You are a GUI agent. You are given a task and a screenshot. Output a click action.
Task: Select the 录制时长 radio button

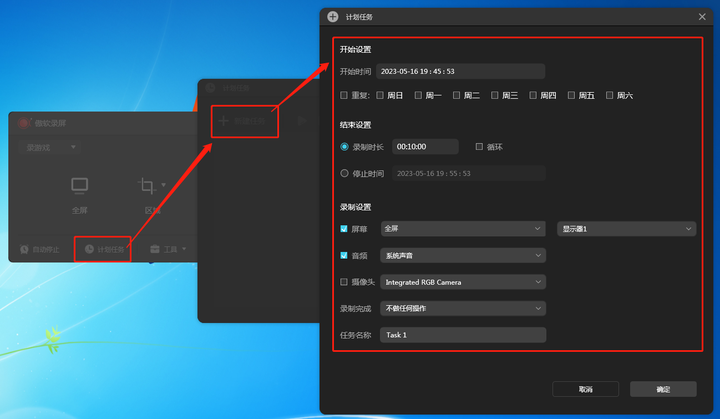pyautogui.click(x=344, y=147)
